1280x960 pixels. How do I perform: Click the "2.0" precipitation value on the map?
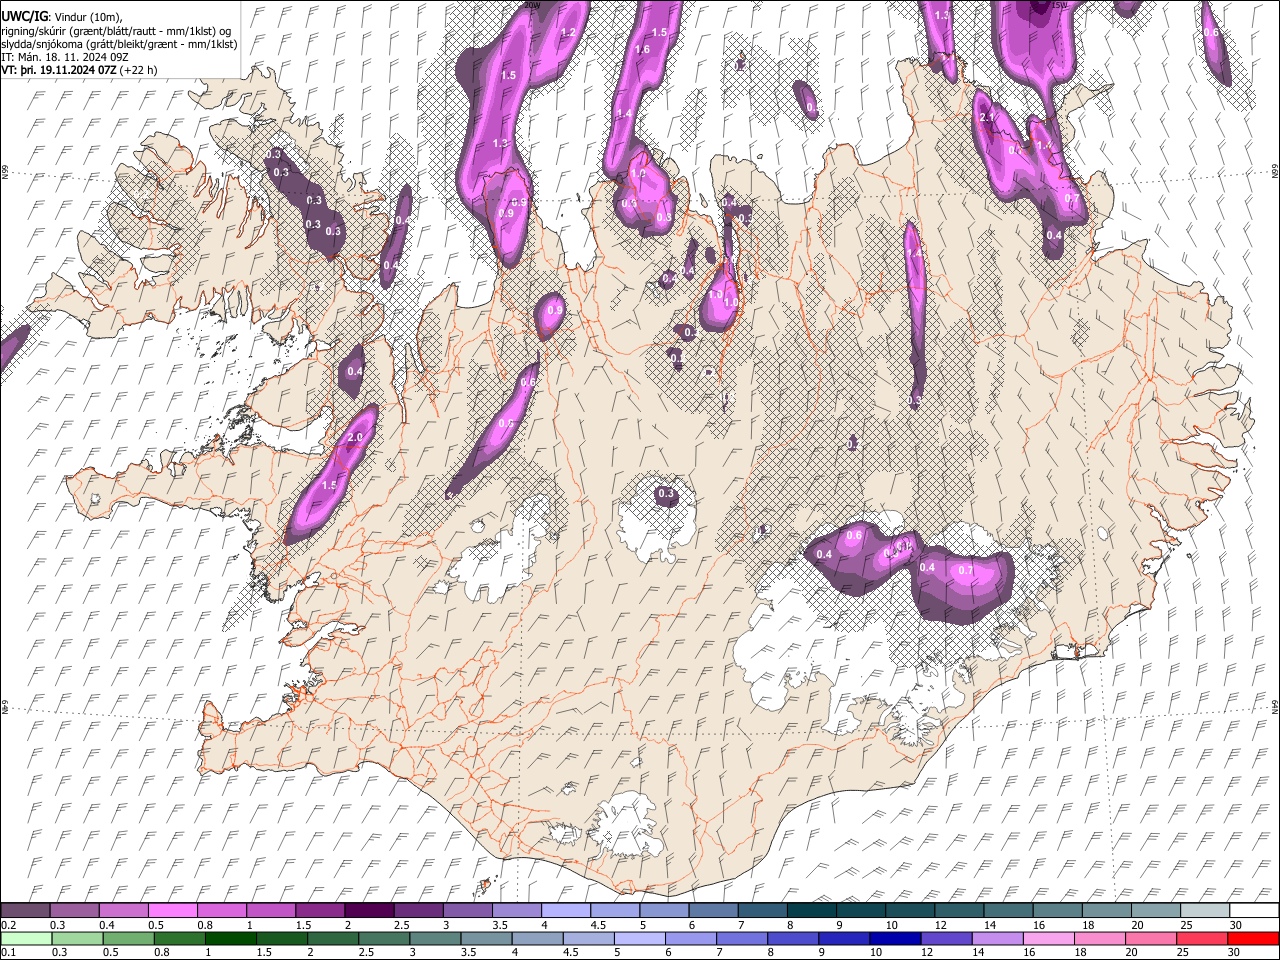click(354, 438)
